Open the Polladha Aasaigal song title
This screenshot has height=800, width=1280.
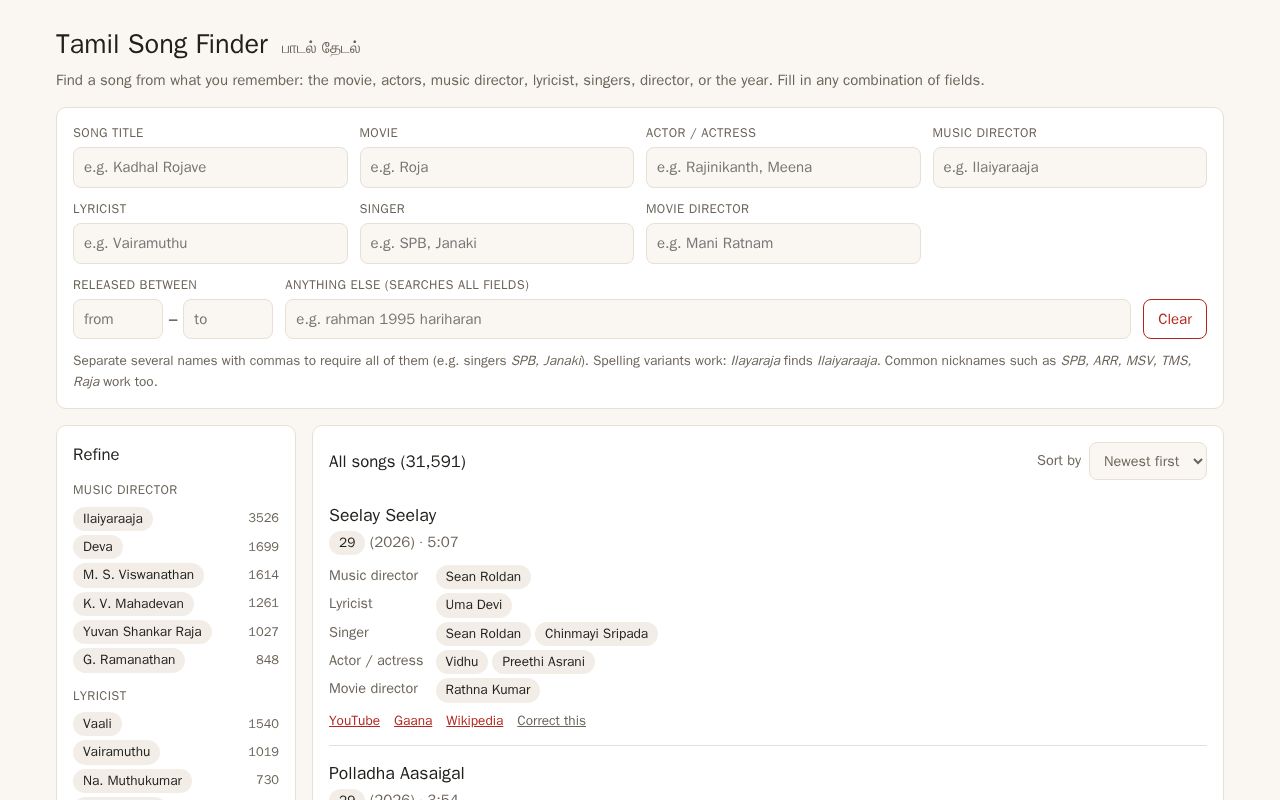click(x=397, y=773)
